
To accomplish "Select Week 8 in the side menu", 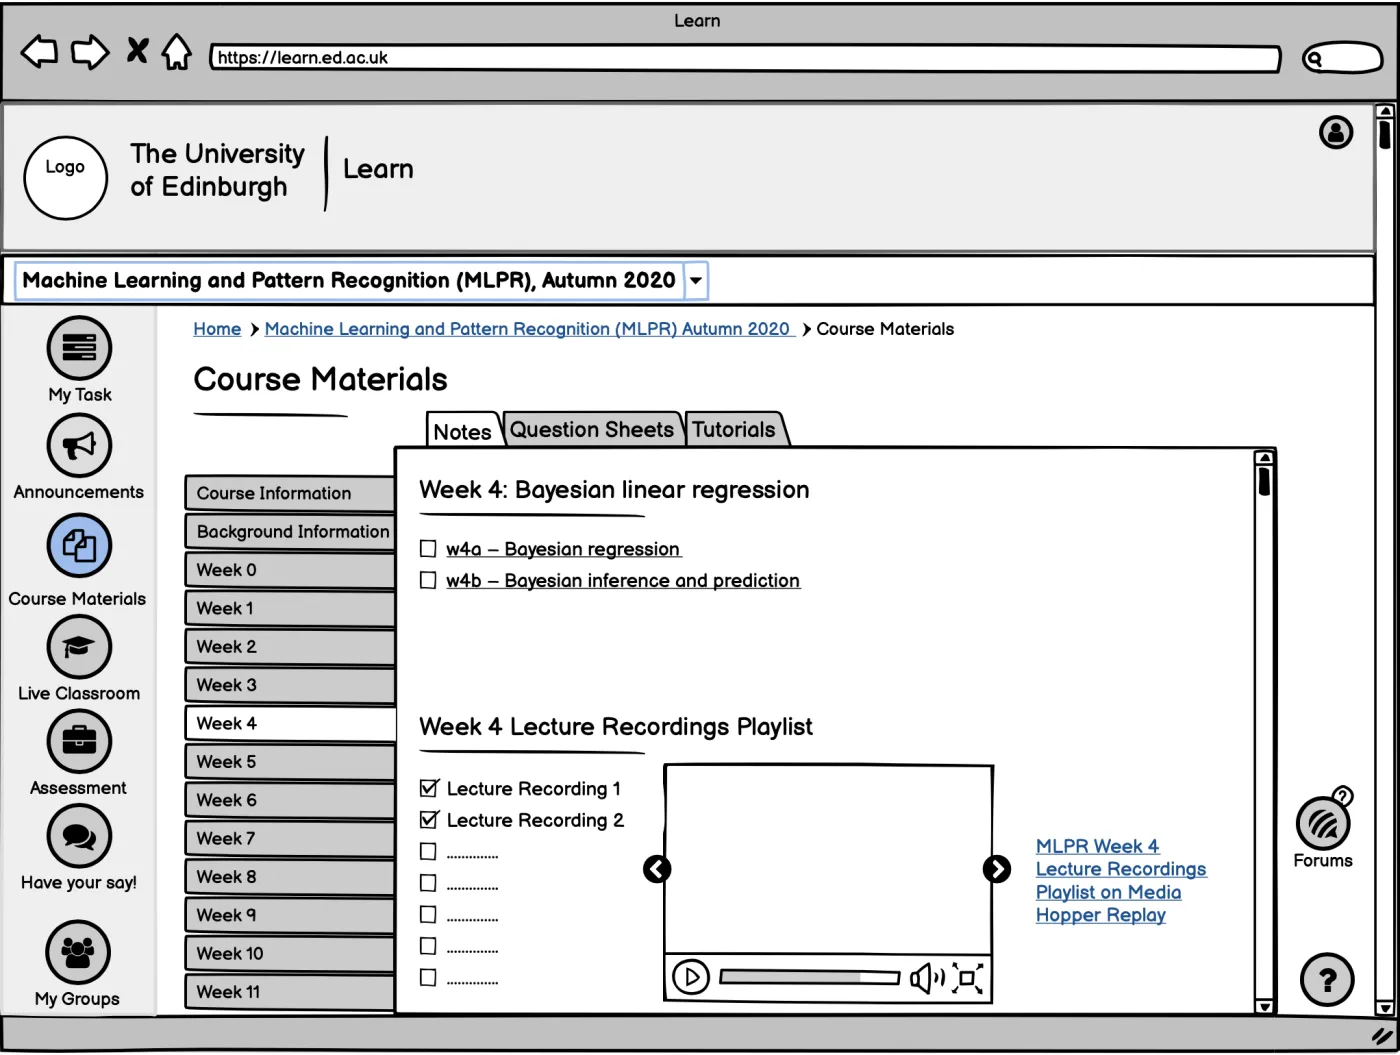I will click(x=290, y=877).
